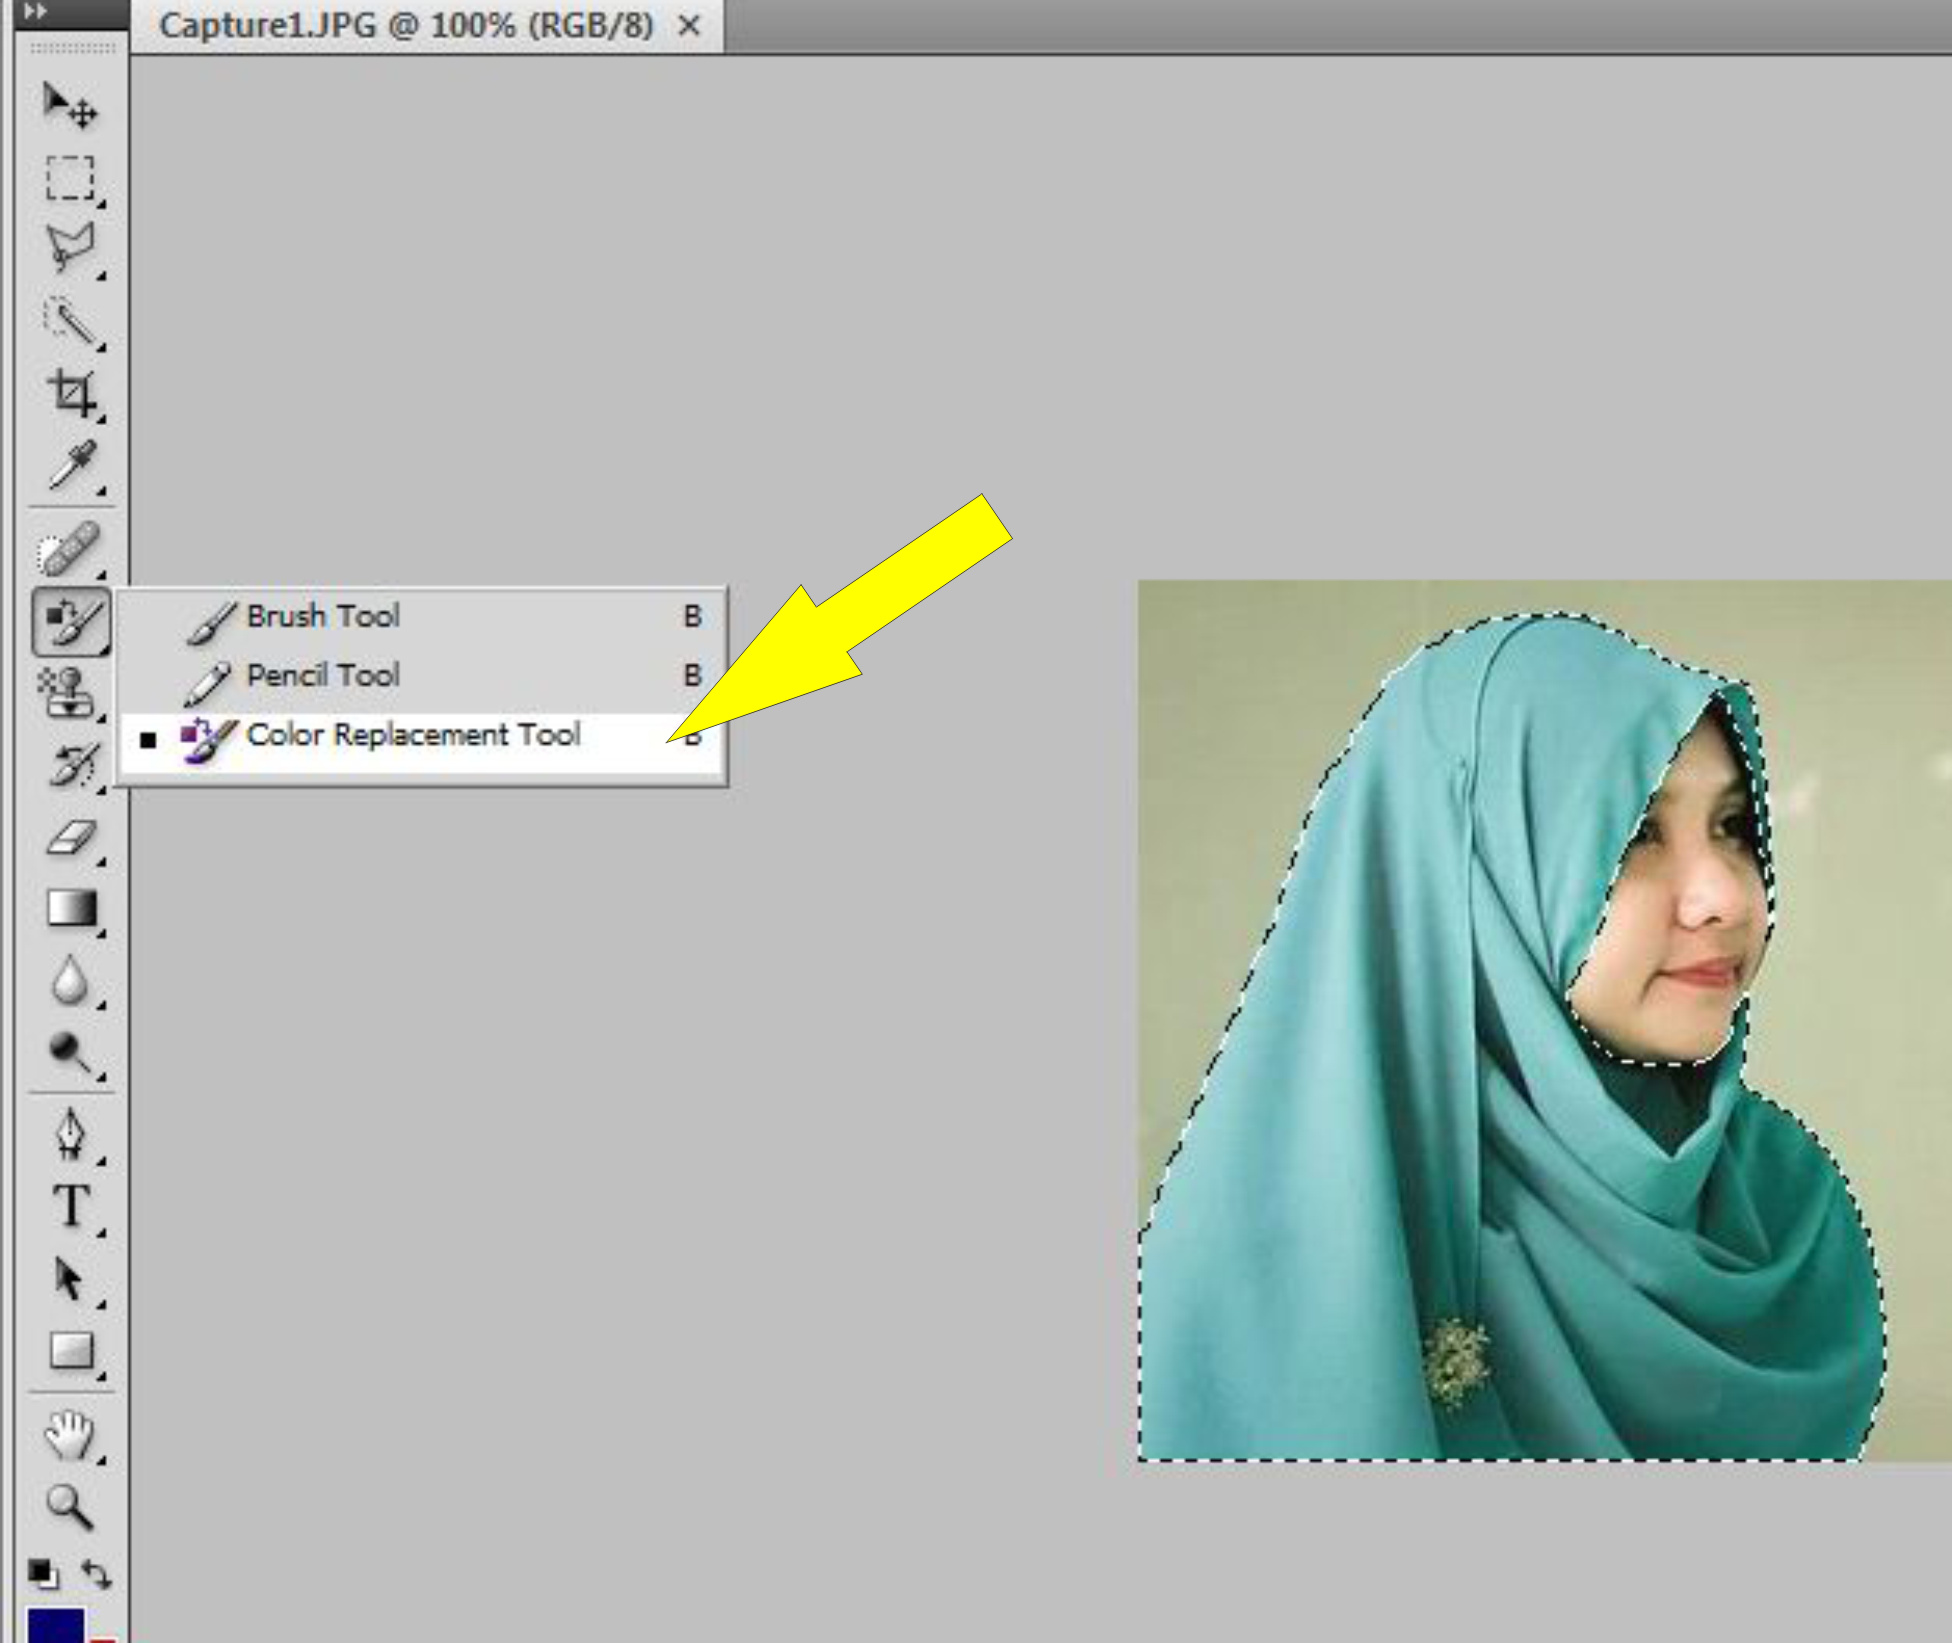Select the Pen tool
Screen dimensions: 1952x1643
pyautogui.click(x=70, y=1135)
